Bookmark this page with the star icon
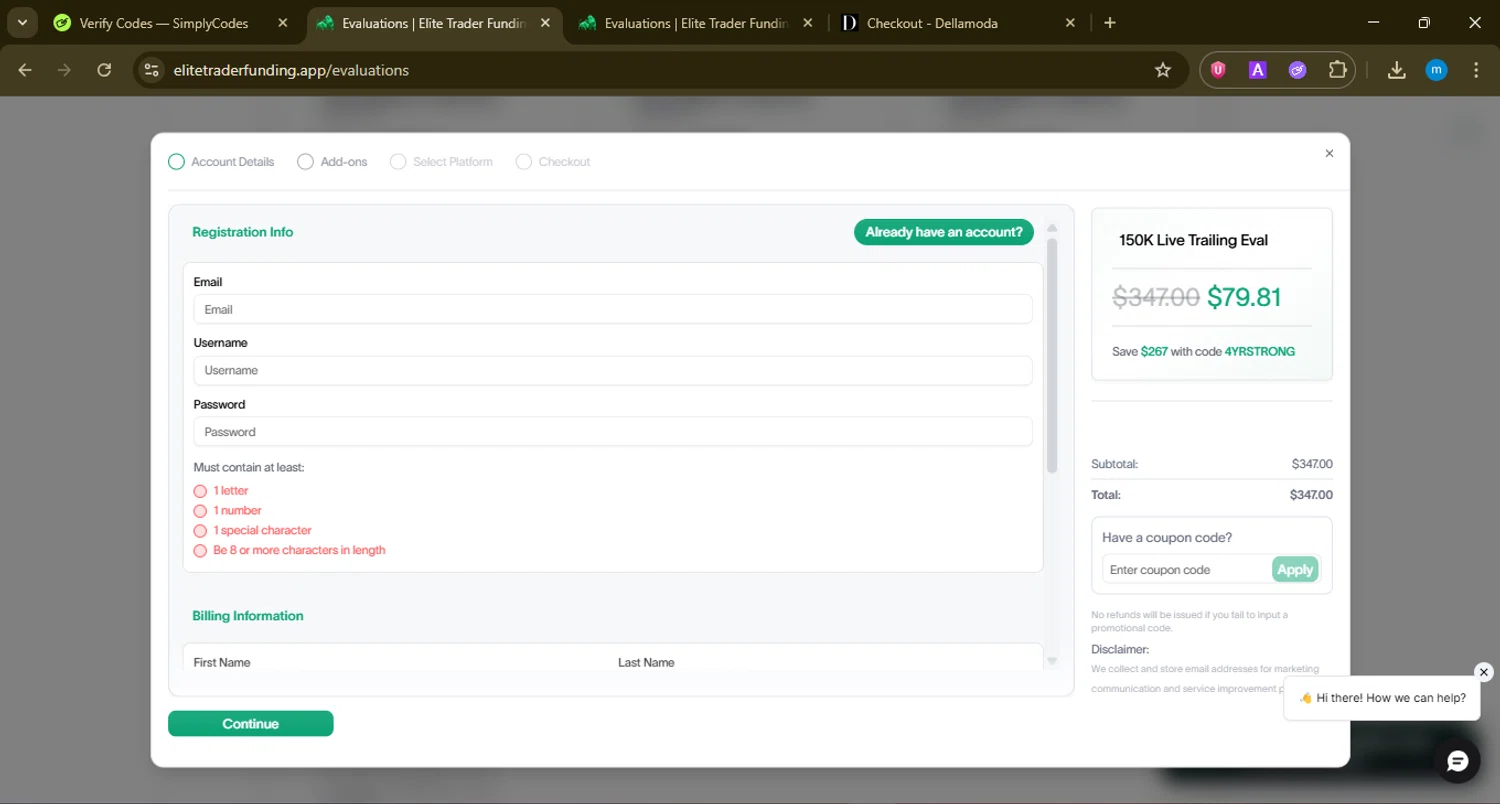 point(1162,70)
